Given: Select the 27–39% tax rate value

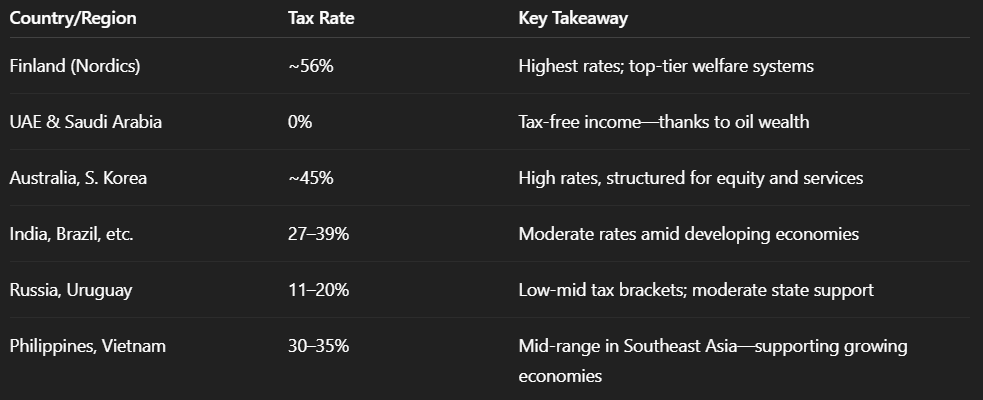Looking at the screenshot, I should click(x=318, y=234).
